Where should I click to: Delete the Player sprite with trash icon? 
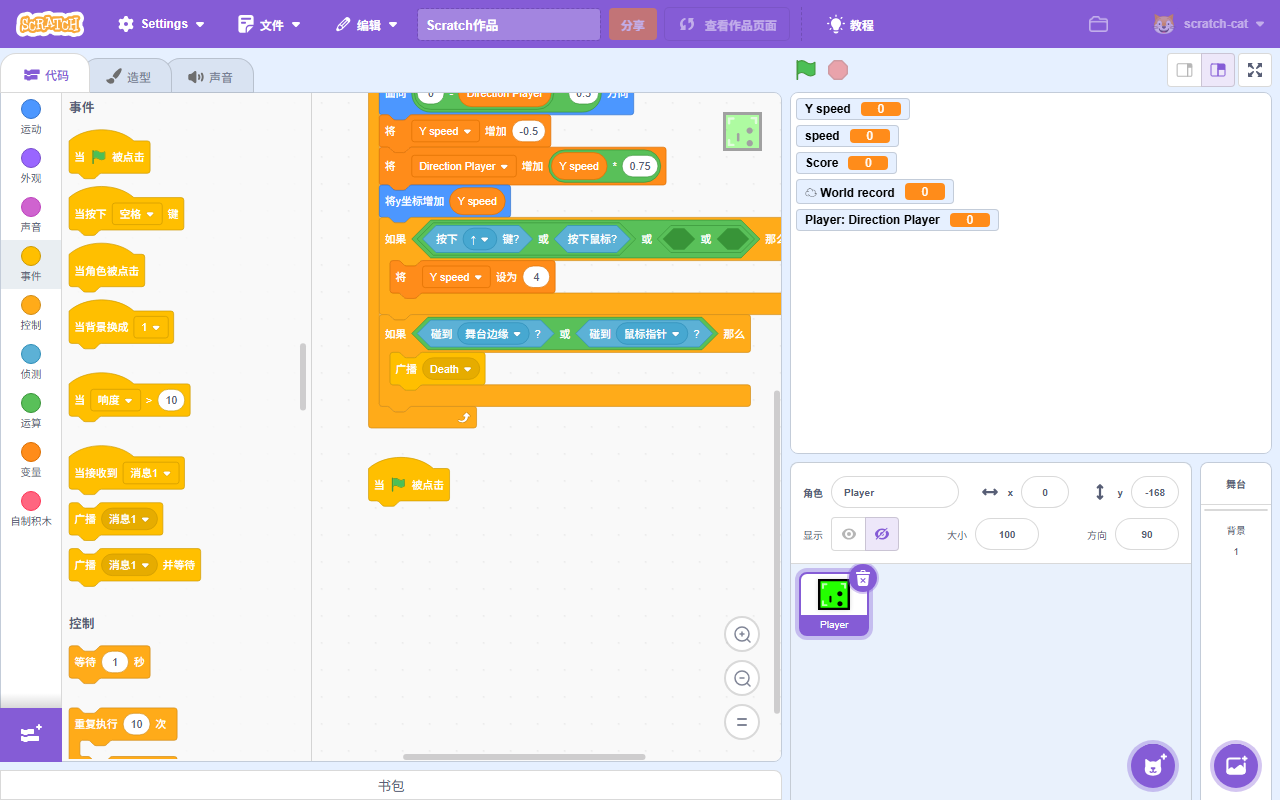point(862,579)
